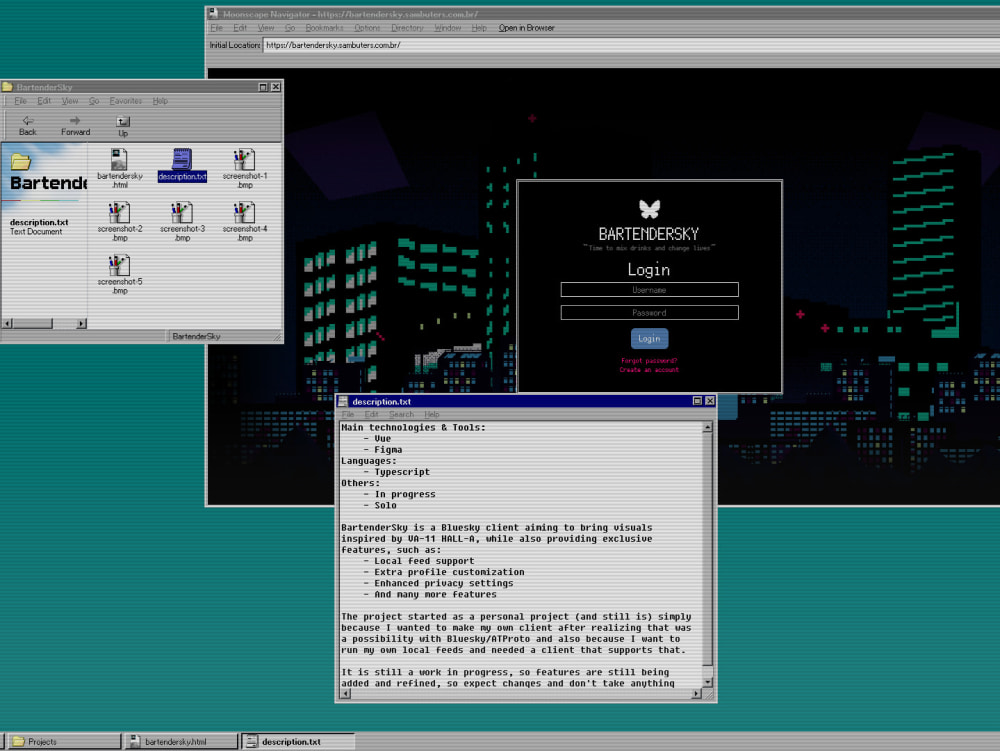Click the Initial Location URL field

[x=631, y=45]
